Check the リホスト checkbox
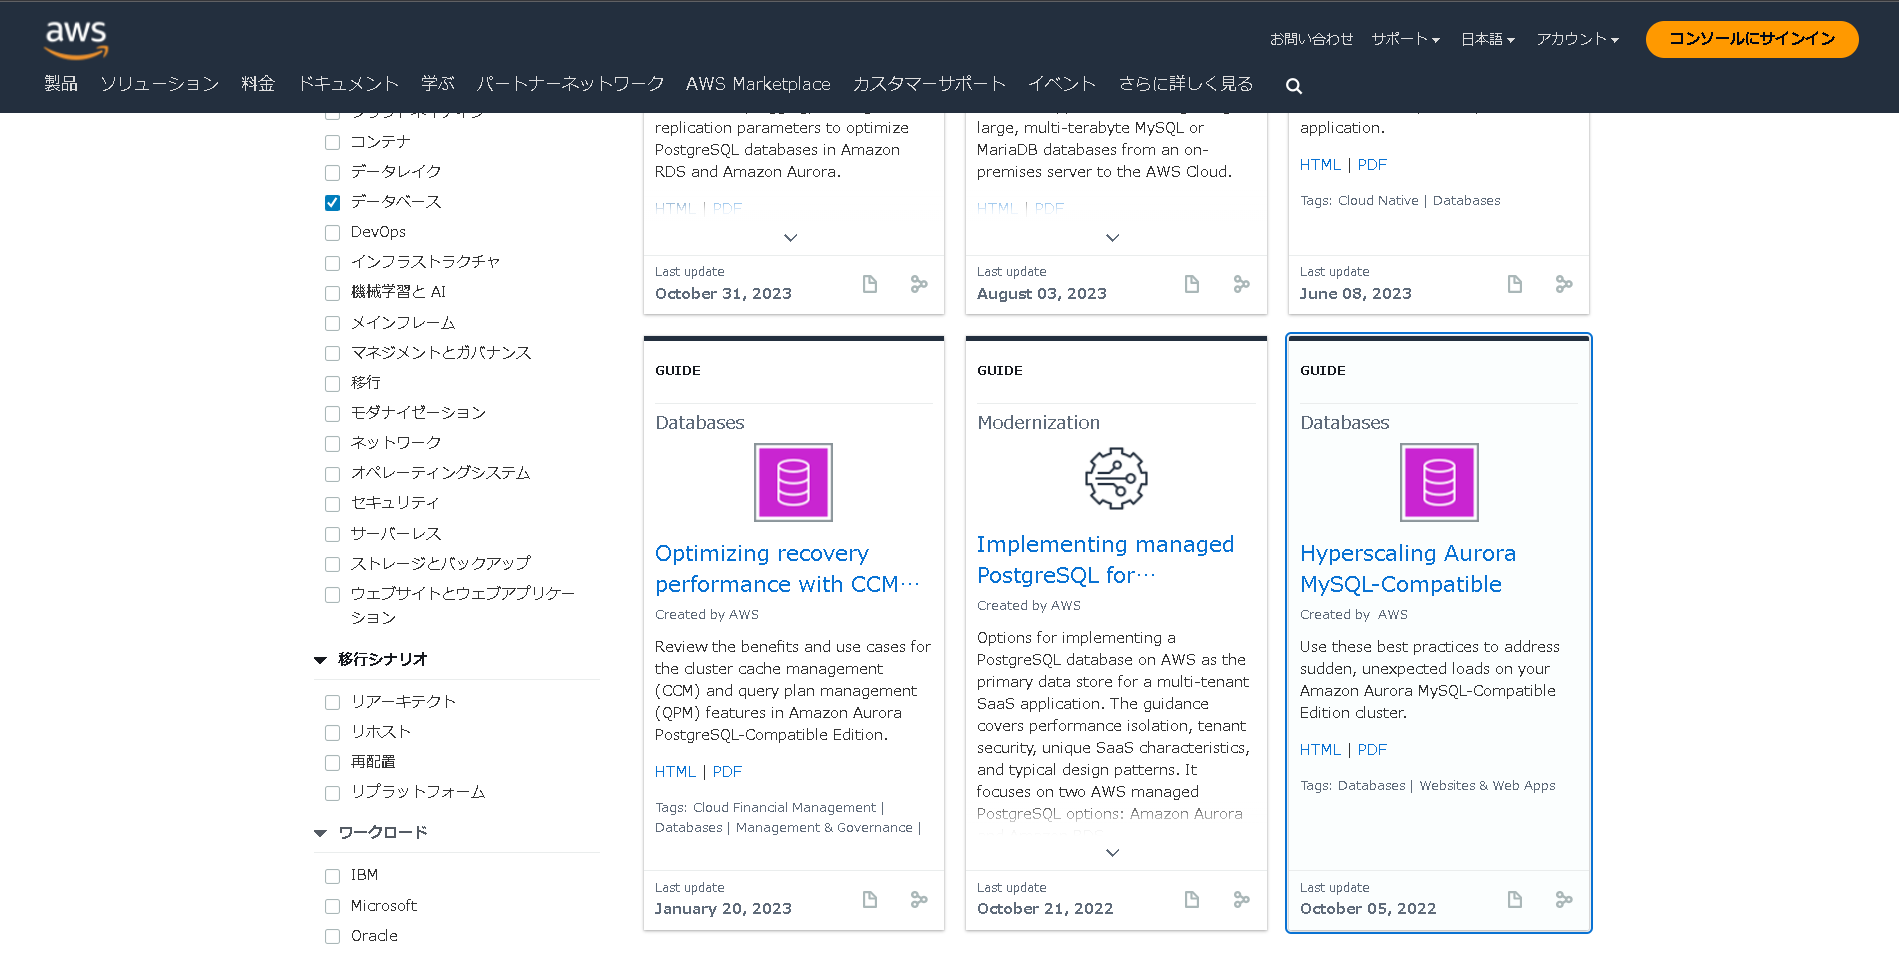Image resolution: width=1899 pixels, height=955 pixels. tap(332, 733)
